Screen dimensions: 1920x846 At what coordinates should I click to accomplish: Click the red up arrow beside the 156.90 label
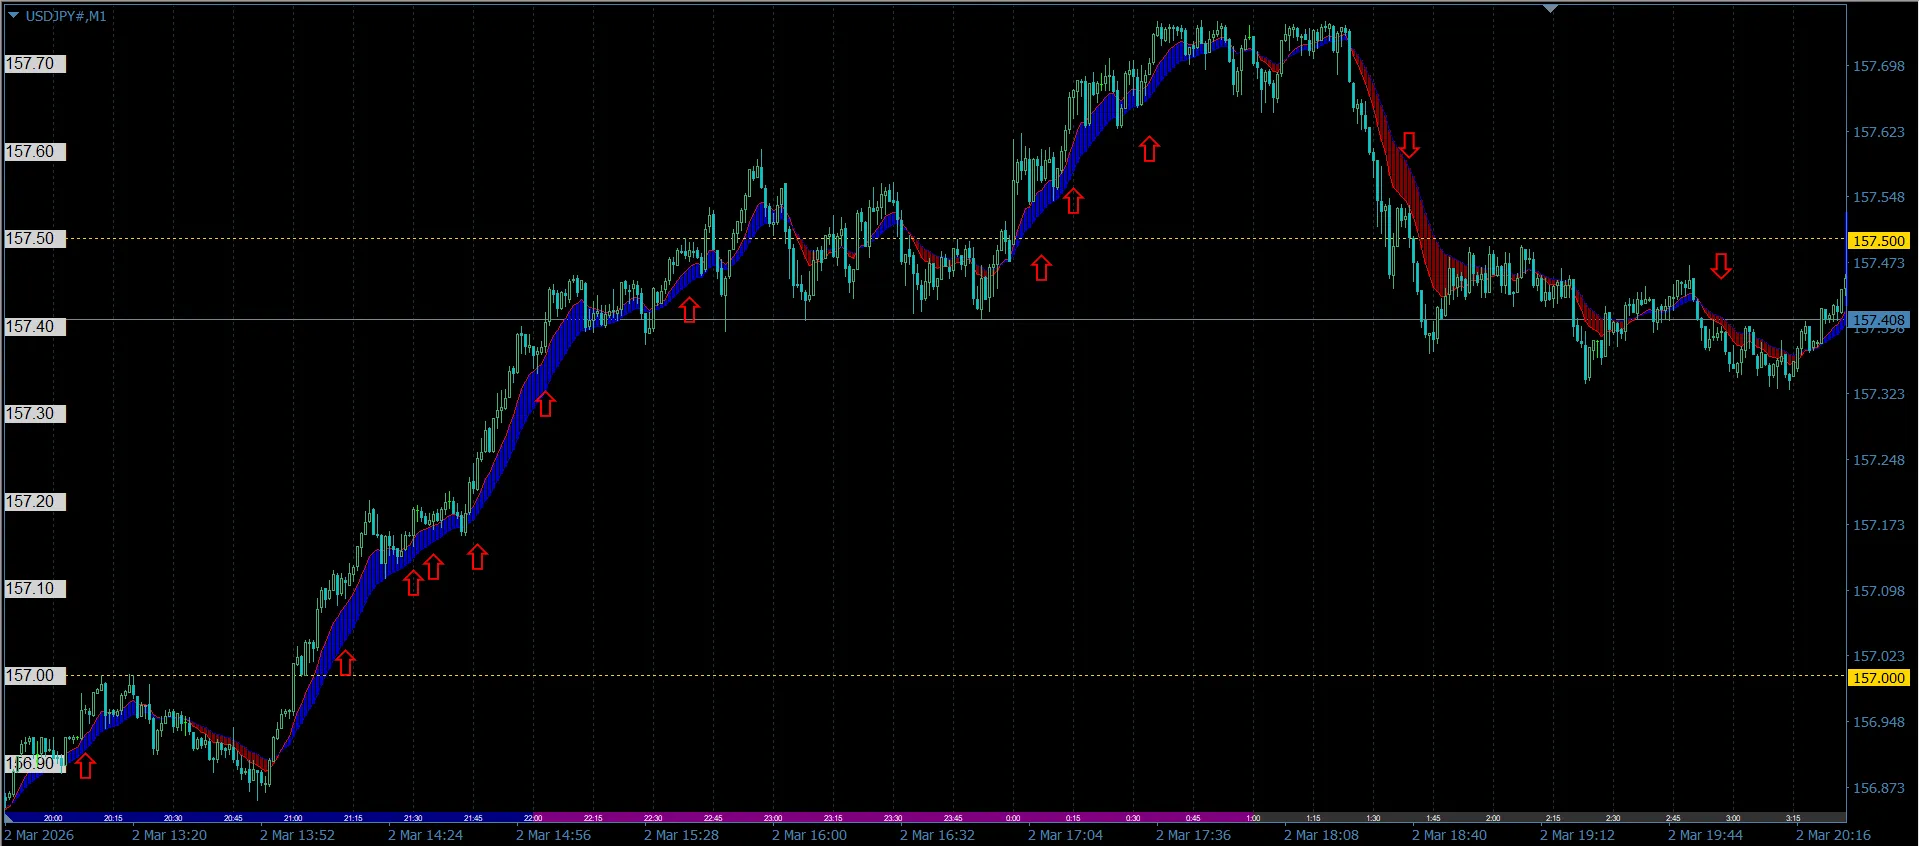[x=86, y=767]
